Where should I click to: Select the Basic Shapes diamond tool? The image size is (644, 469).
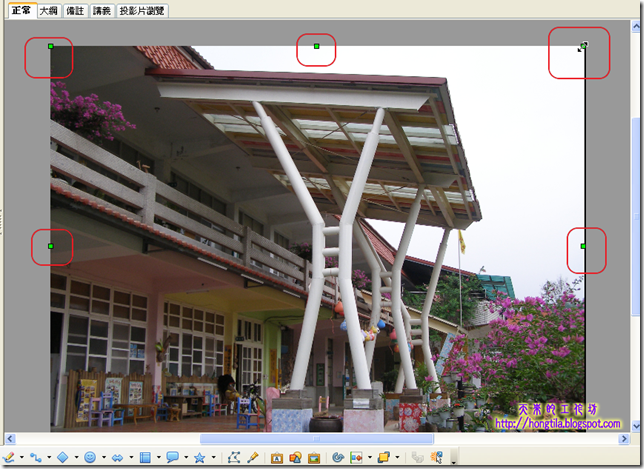pos(63,457)
